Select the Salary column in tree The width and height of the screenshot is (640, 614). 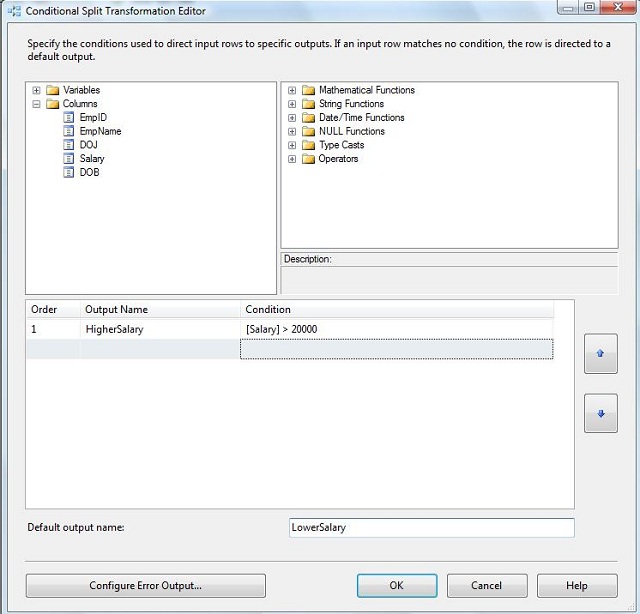[x=92, y=159]
